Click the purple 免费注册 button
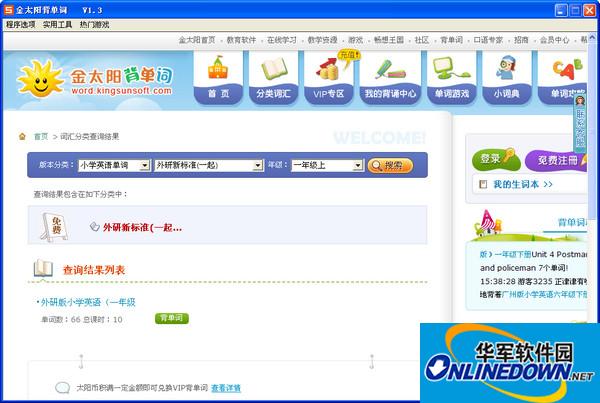The width and height of the screenshot is (600, 403). click(556, 160)
